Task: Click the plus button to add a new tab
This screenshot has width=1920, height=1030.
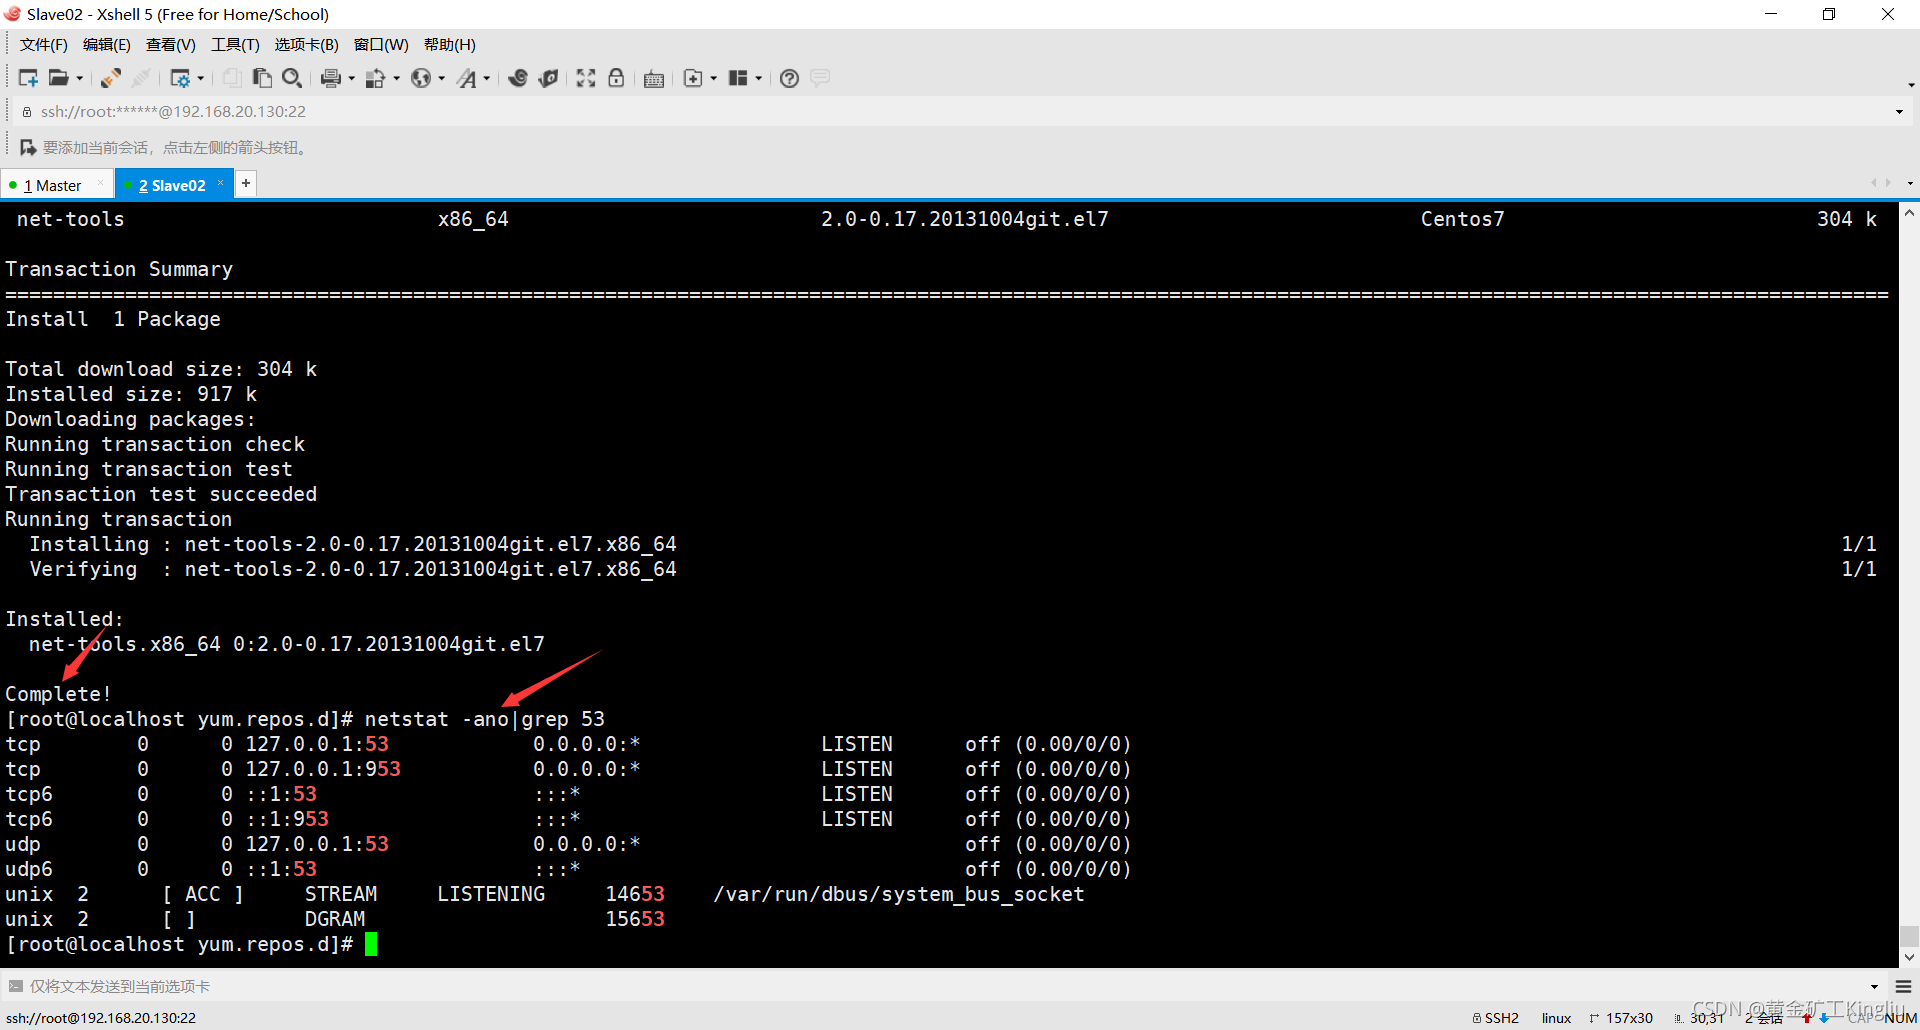Action: pos(245,183)
